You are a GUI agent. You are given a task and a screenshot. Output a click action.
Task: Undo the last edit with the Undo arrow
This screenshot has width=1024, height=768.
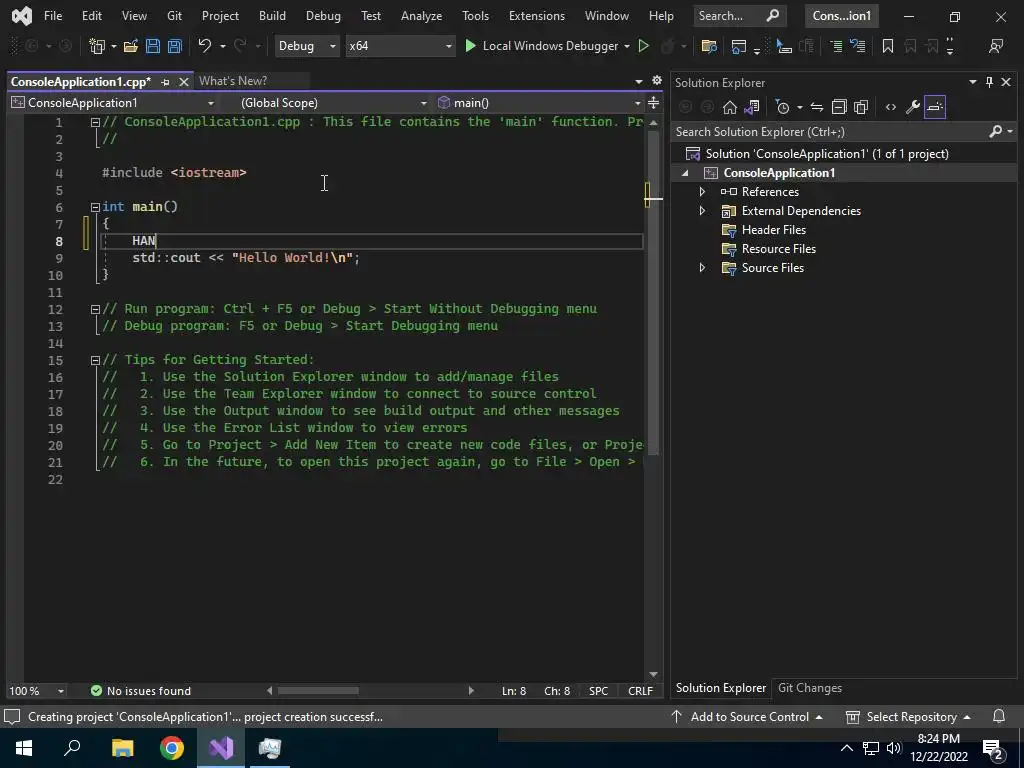pos(204,46)
